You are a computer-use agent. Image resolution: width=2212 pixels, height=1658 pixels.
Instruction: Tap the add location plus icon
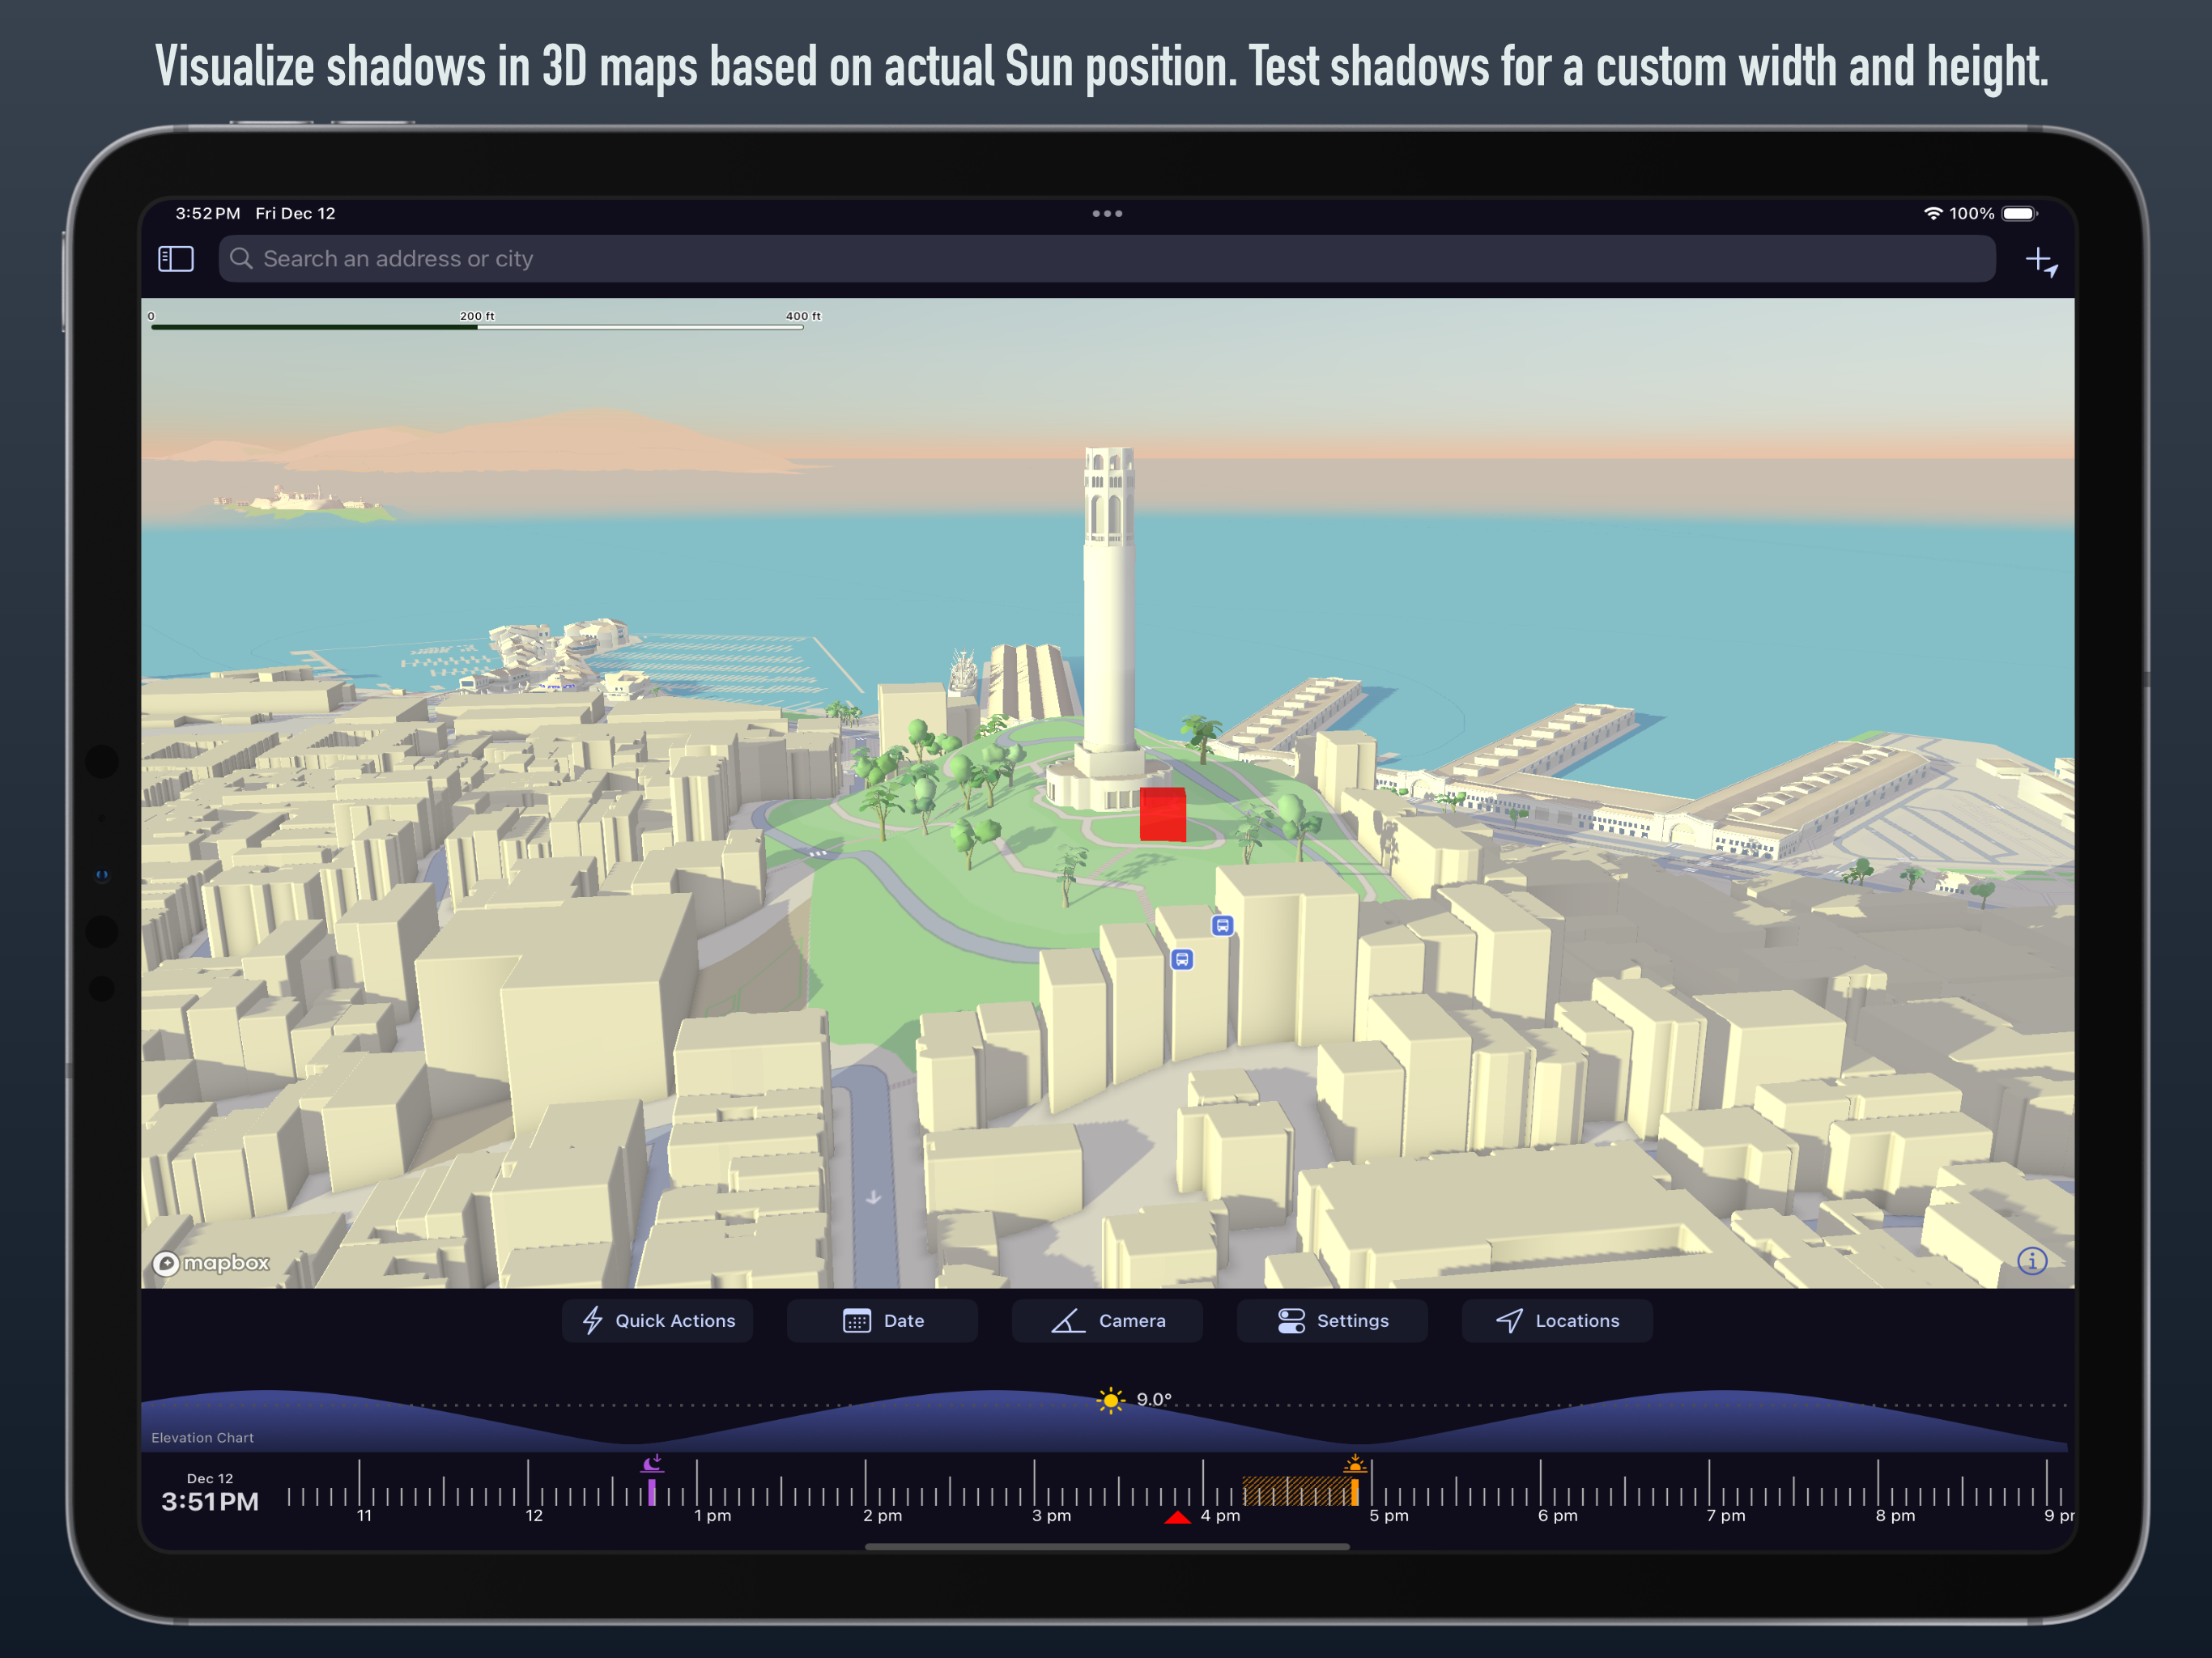(x=2041, y=262)
